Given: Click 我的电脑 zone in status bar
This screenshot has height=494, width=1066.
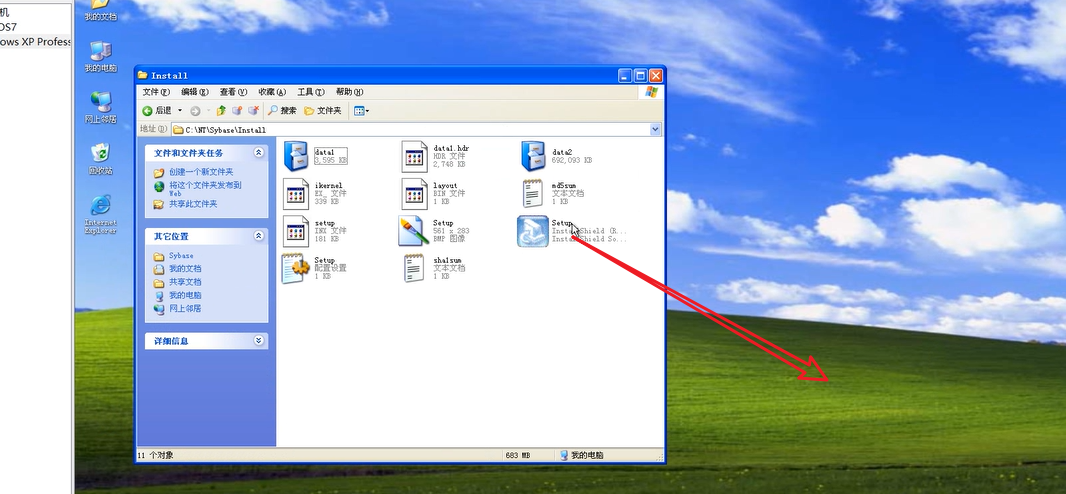Looking at the screenshot, I should [x=581, y=455].
